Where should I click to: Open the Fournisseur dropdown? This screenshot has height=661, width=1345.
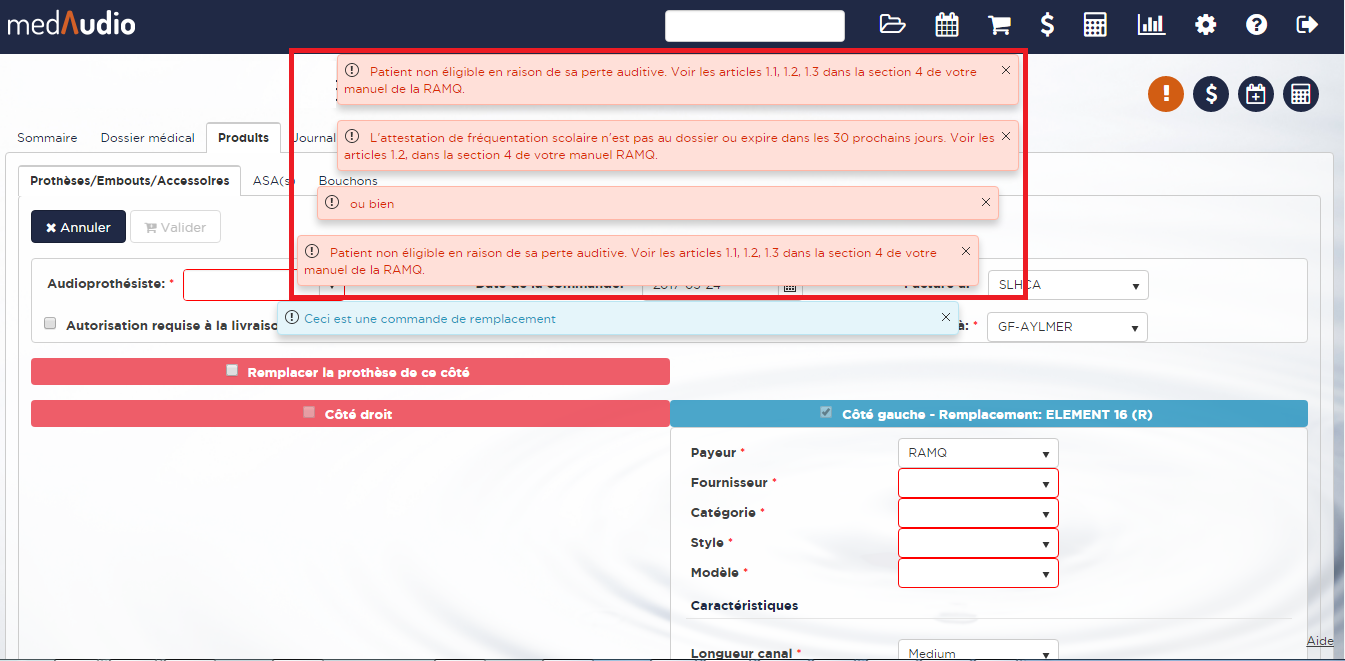[x=977, y=483]
